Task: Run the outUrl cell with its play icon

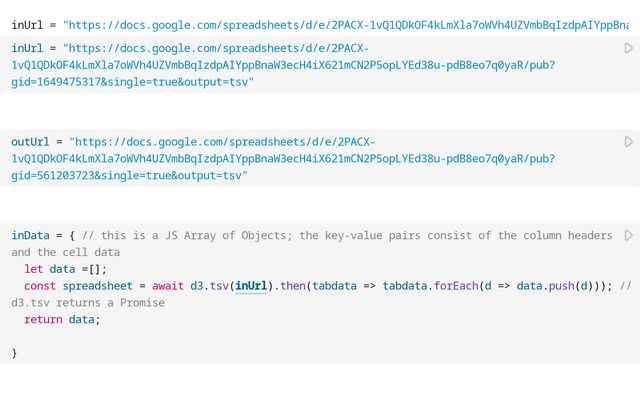Action: (x=628, y=142)
